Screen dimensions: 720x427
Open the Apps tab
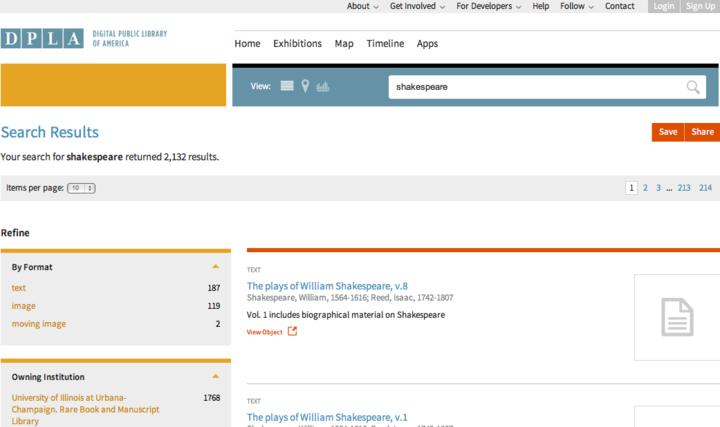pyautogui.click(x=428, y=44)
